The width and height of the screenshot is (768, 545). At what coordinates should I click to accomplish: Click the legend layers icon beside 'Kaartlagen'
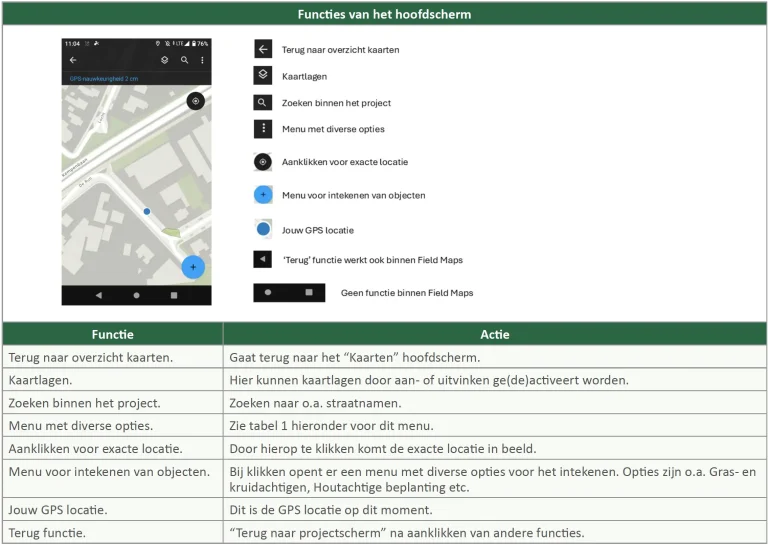pos(262,75)
